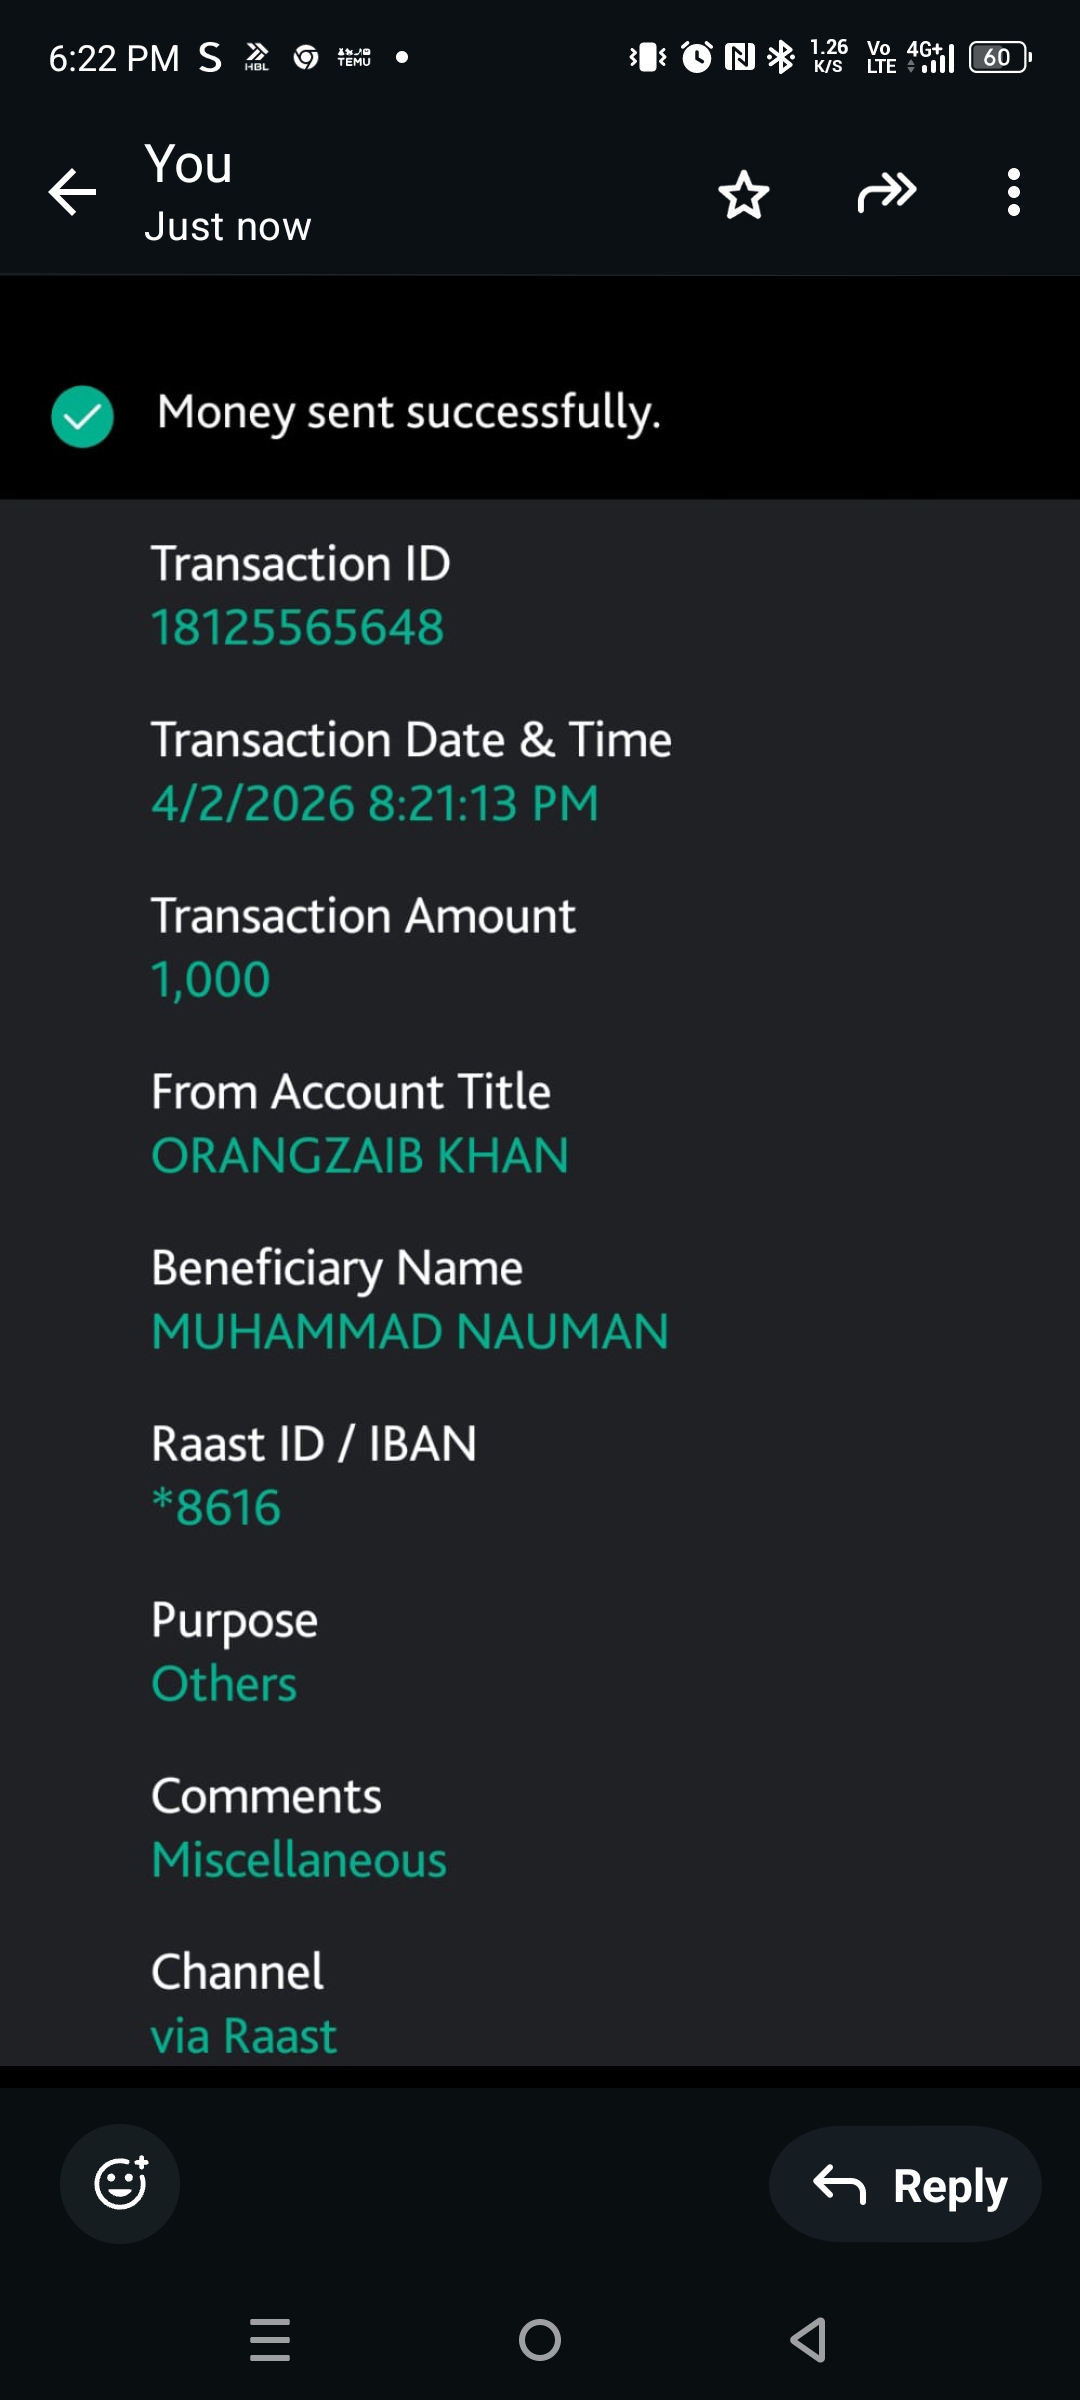Forward the message using arrow icon
This screenshot has height=2400, width=1080.
(886, 192)
